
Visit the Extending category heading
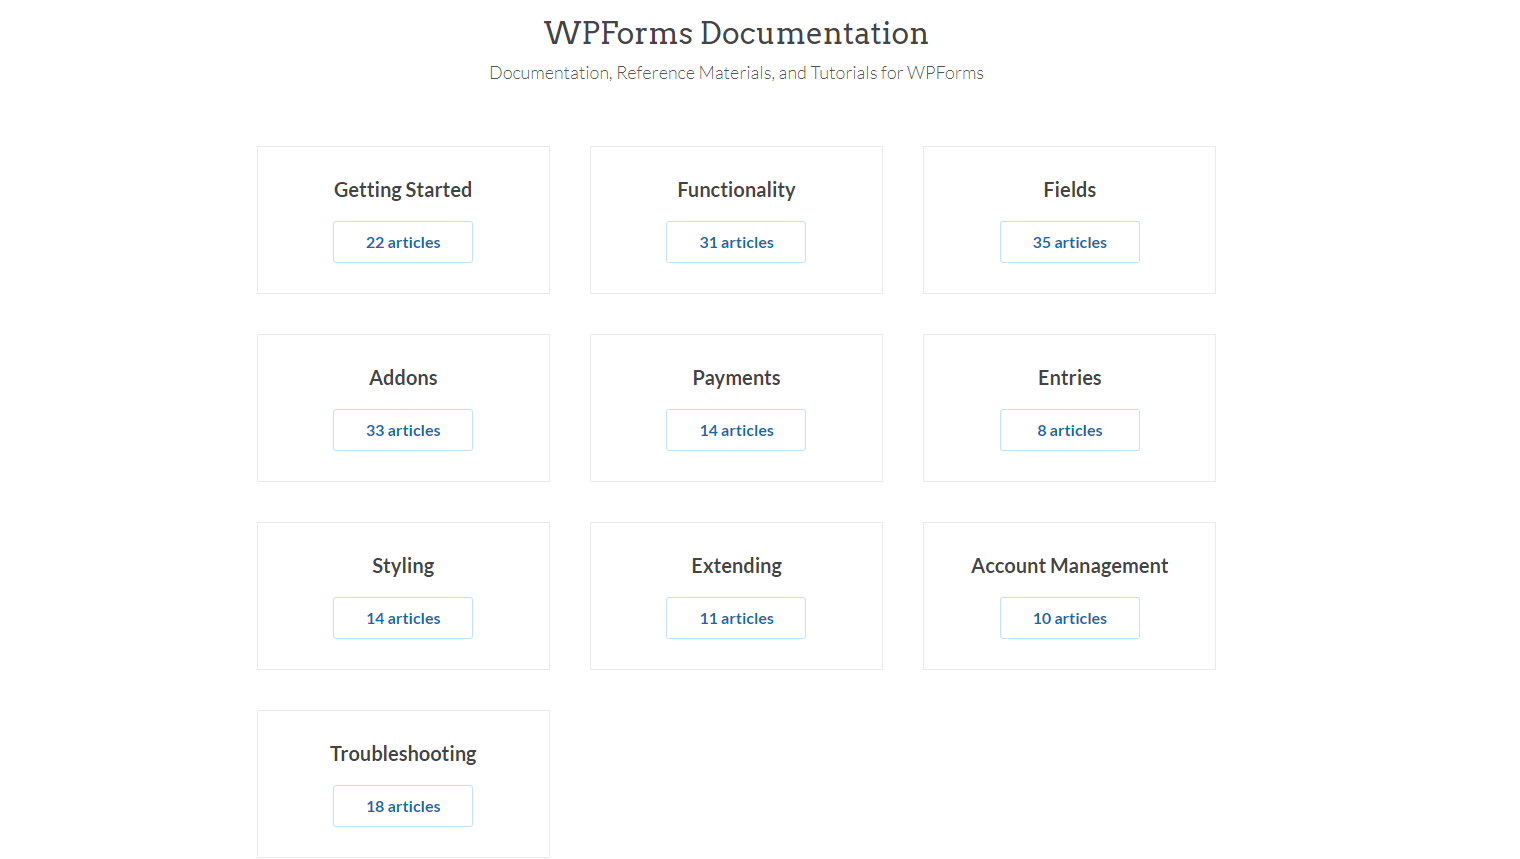(x=736, y=566)
